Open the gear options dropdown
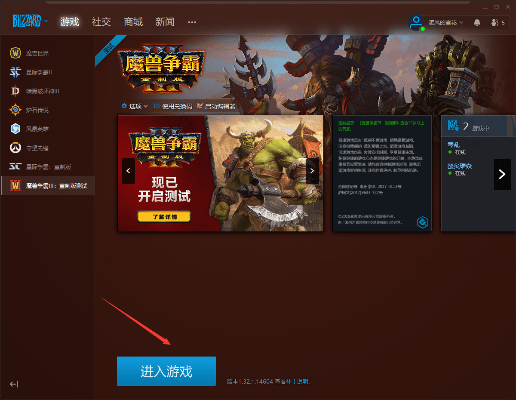The height and width of the screenshot is (400, 516). click(135, 106)
